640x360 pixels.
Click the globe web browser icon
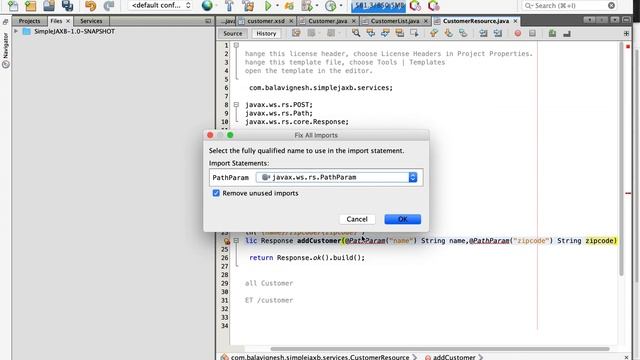coord(207,6)
